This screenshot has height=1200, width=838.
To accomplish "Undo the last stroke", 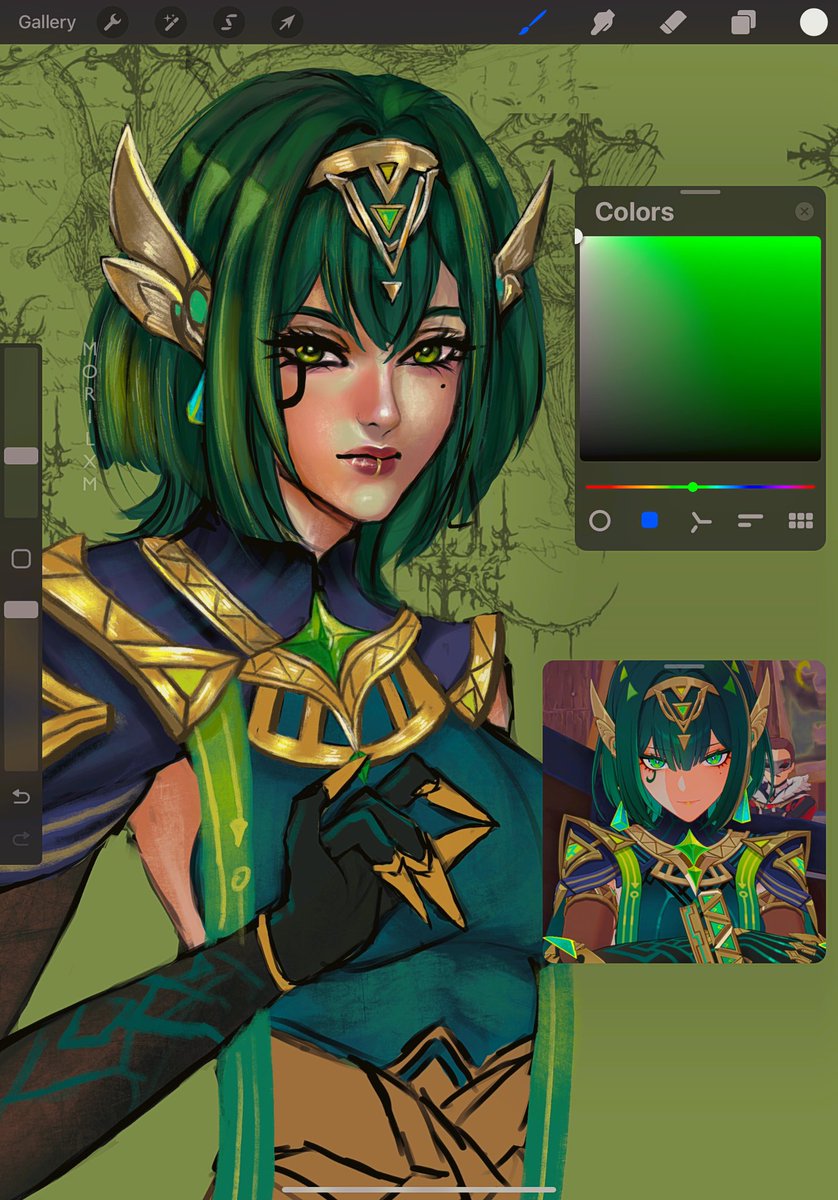I will [x=21, y=797].
